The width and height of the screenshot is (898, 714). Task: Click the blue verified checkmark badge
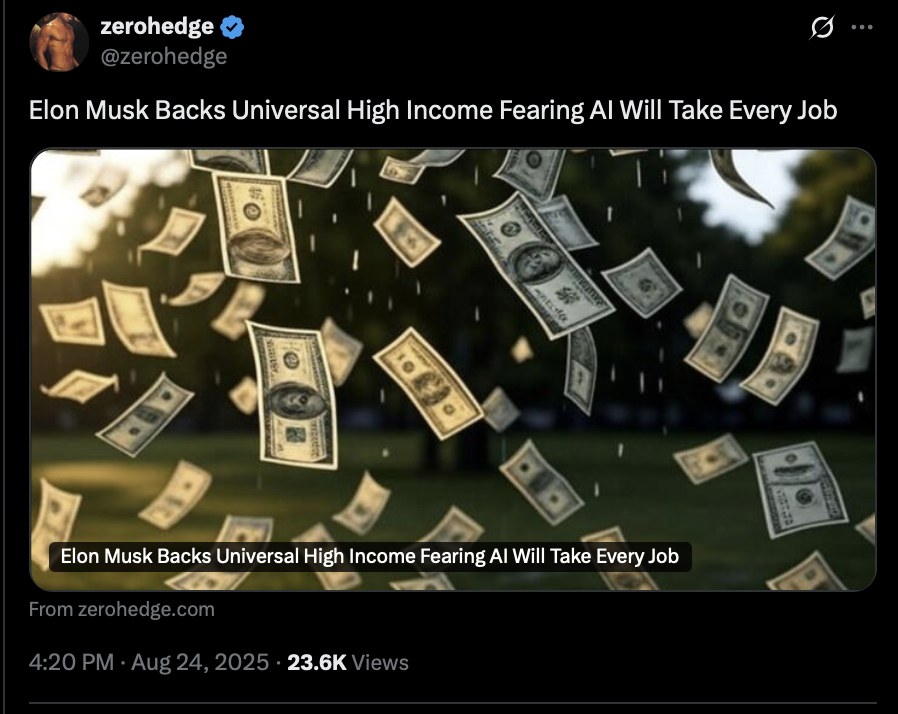tap(232, 27)
